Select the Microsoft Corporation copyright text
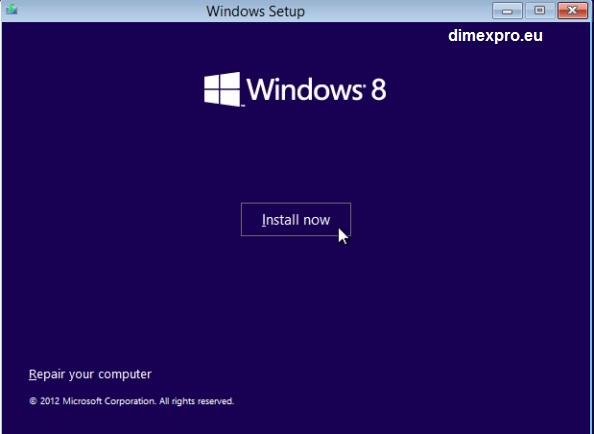Image resolution: width=594 pixels, height=434 pixels. (131, 401)
